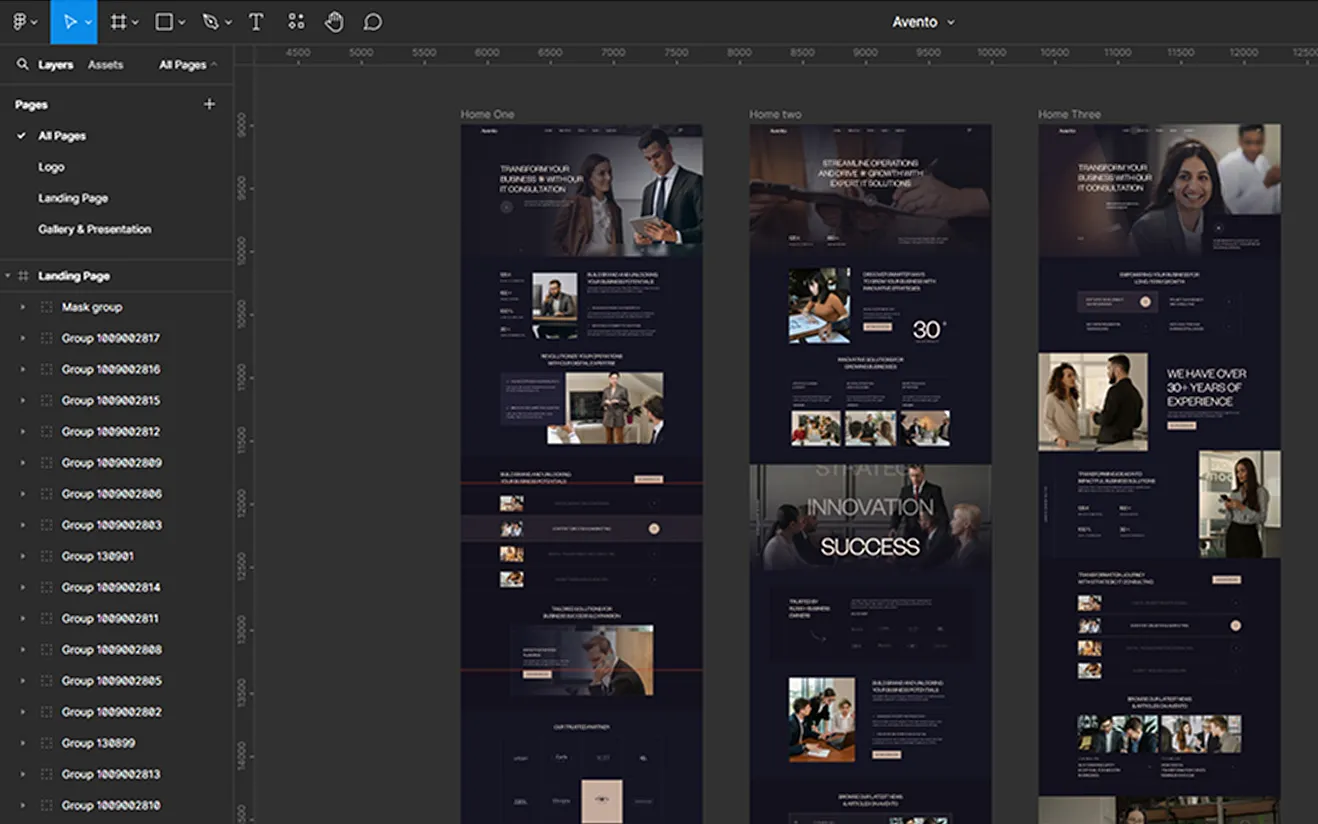Collapse the All Pages list selector

(188, 65)
